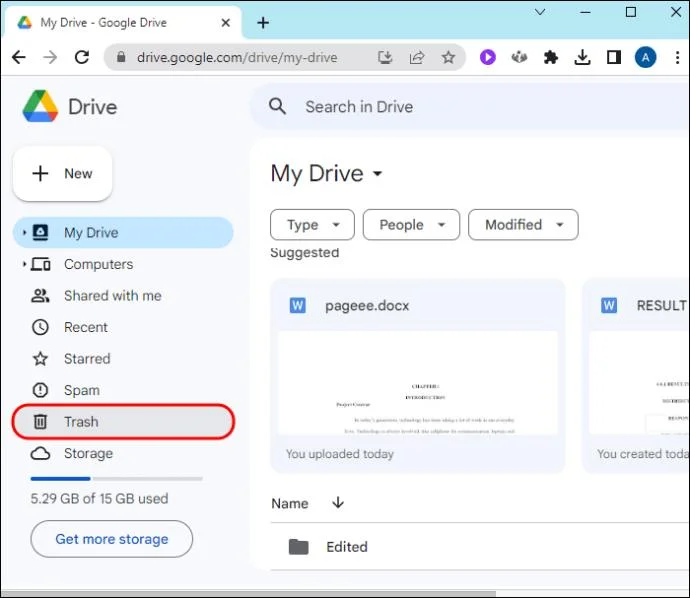690x598 pixels.
Task: Click the share page icon in address bar
Action: coord(416,57)
